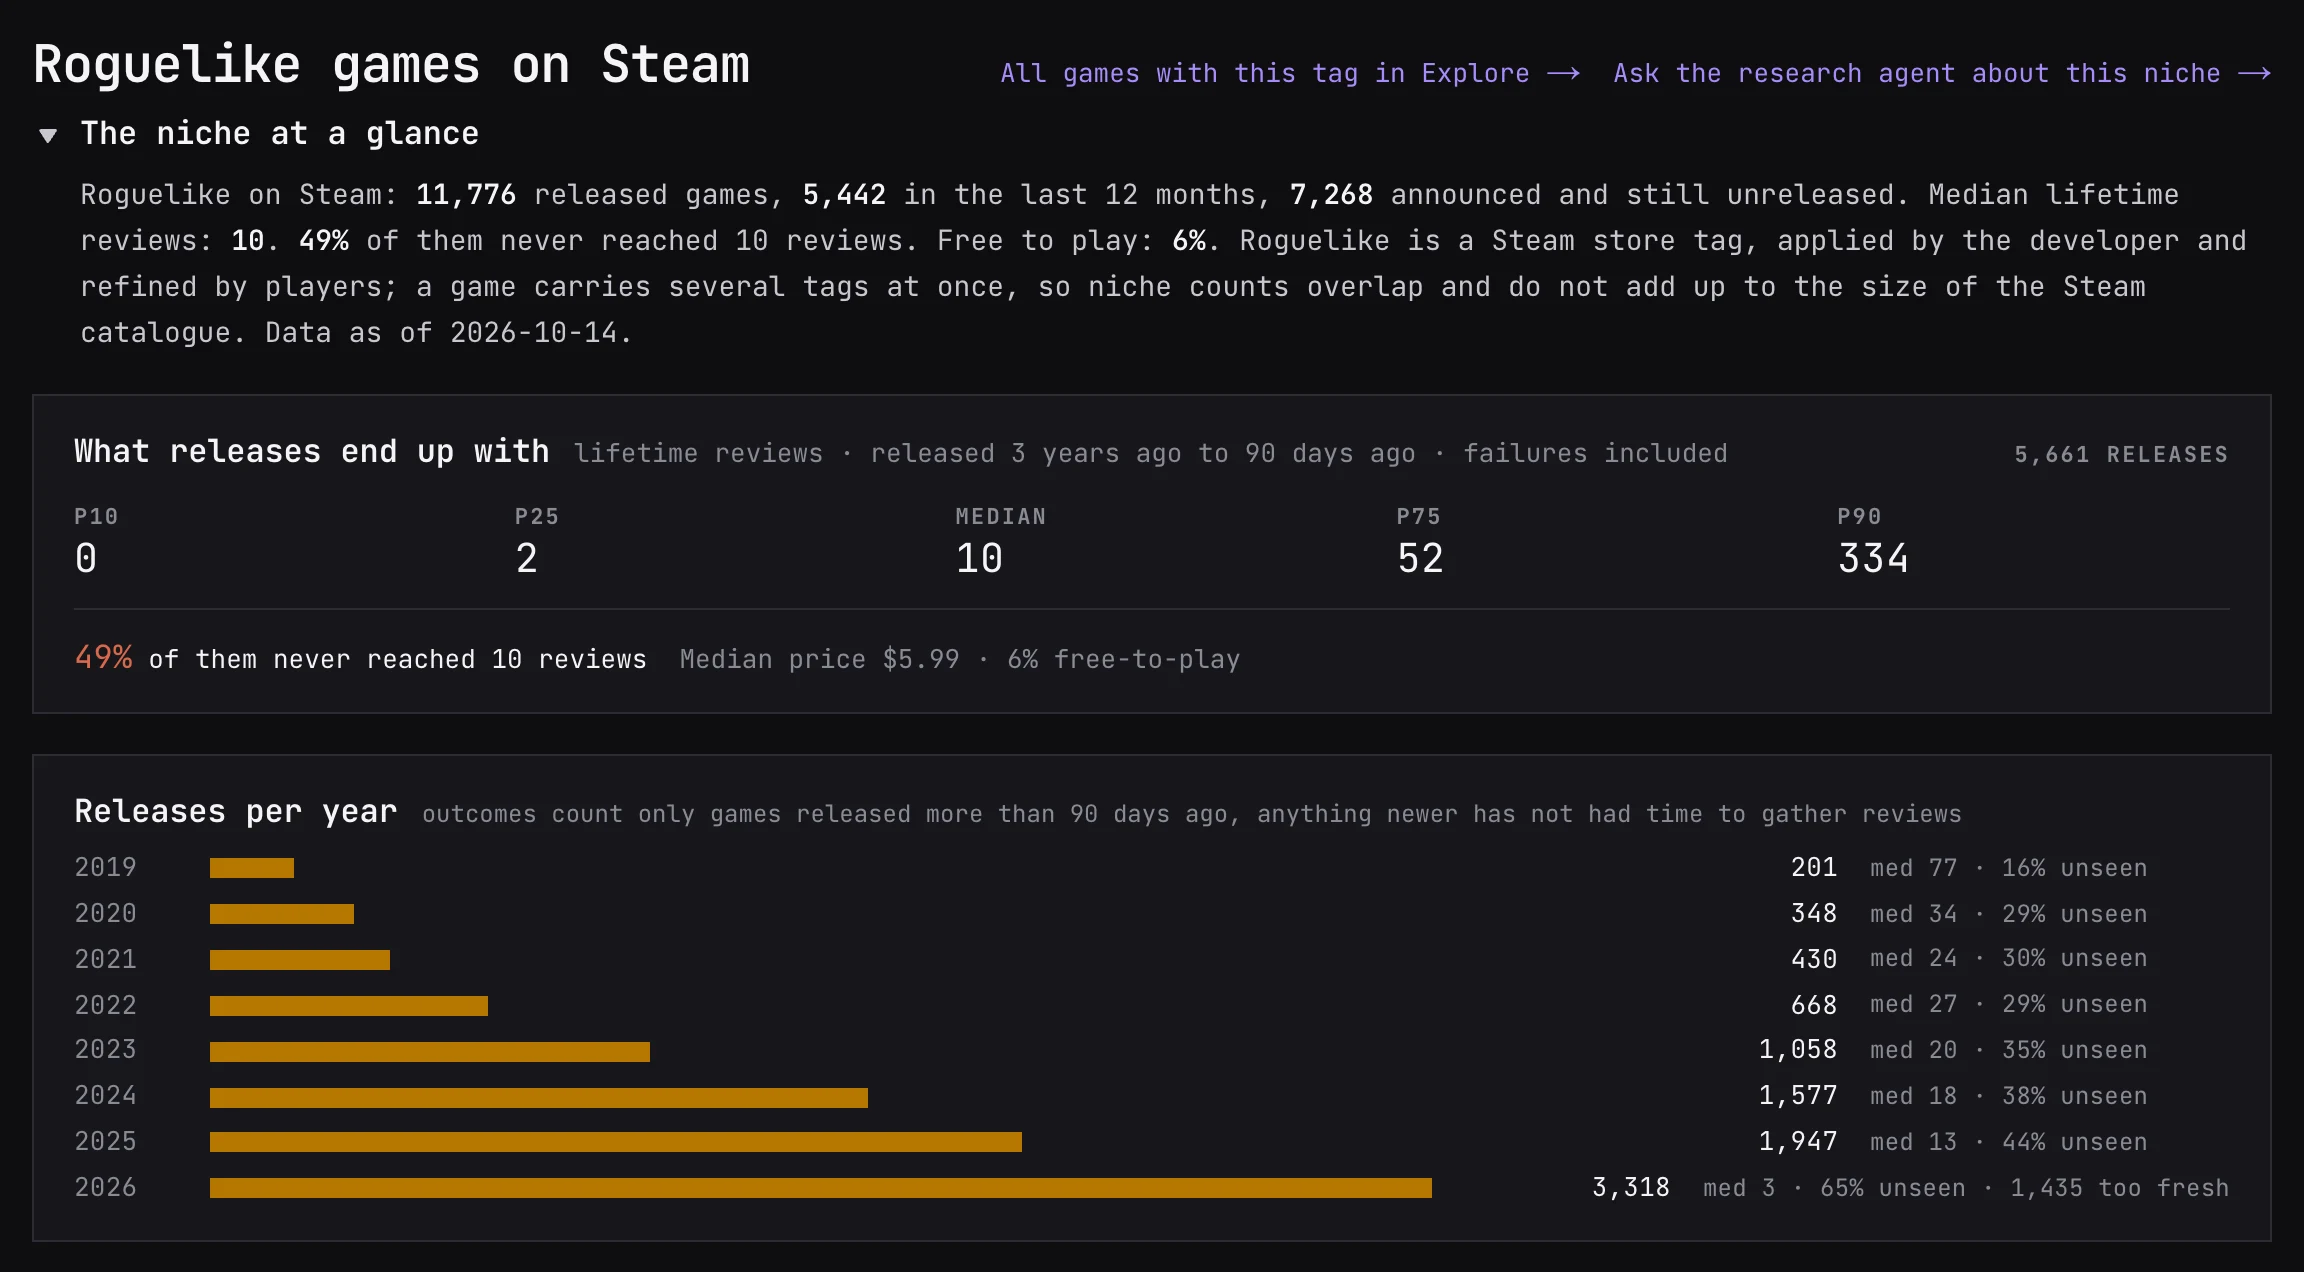
Task: Click '1,435 too fresh' text
Action: tap(2119, 1188)
